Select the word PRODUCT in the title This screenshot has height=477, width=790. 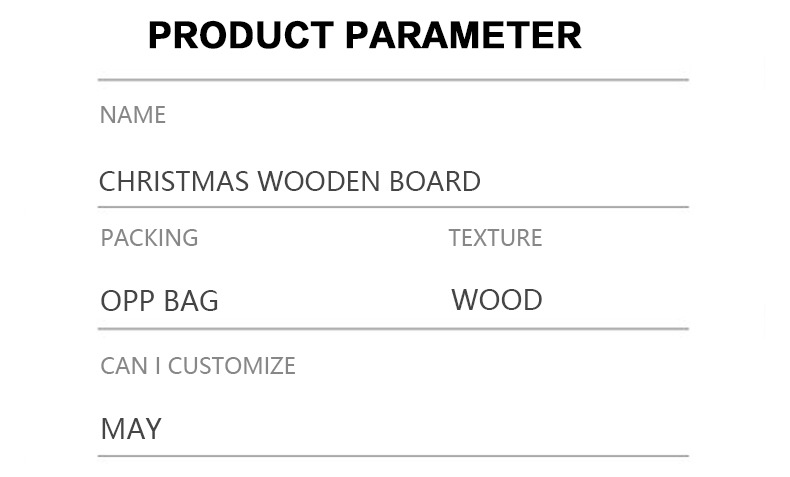point(240,36)
